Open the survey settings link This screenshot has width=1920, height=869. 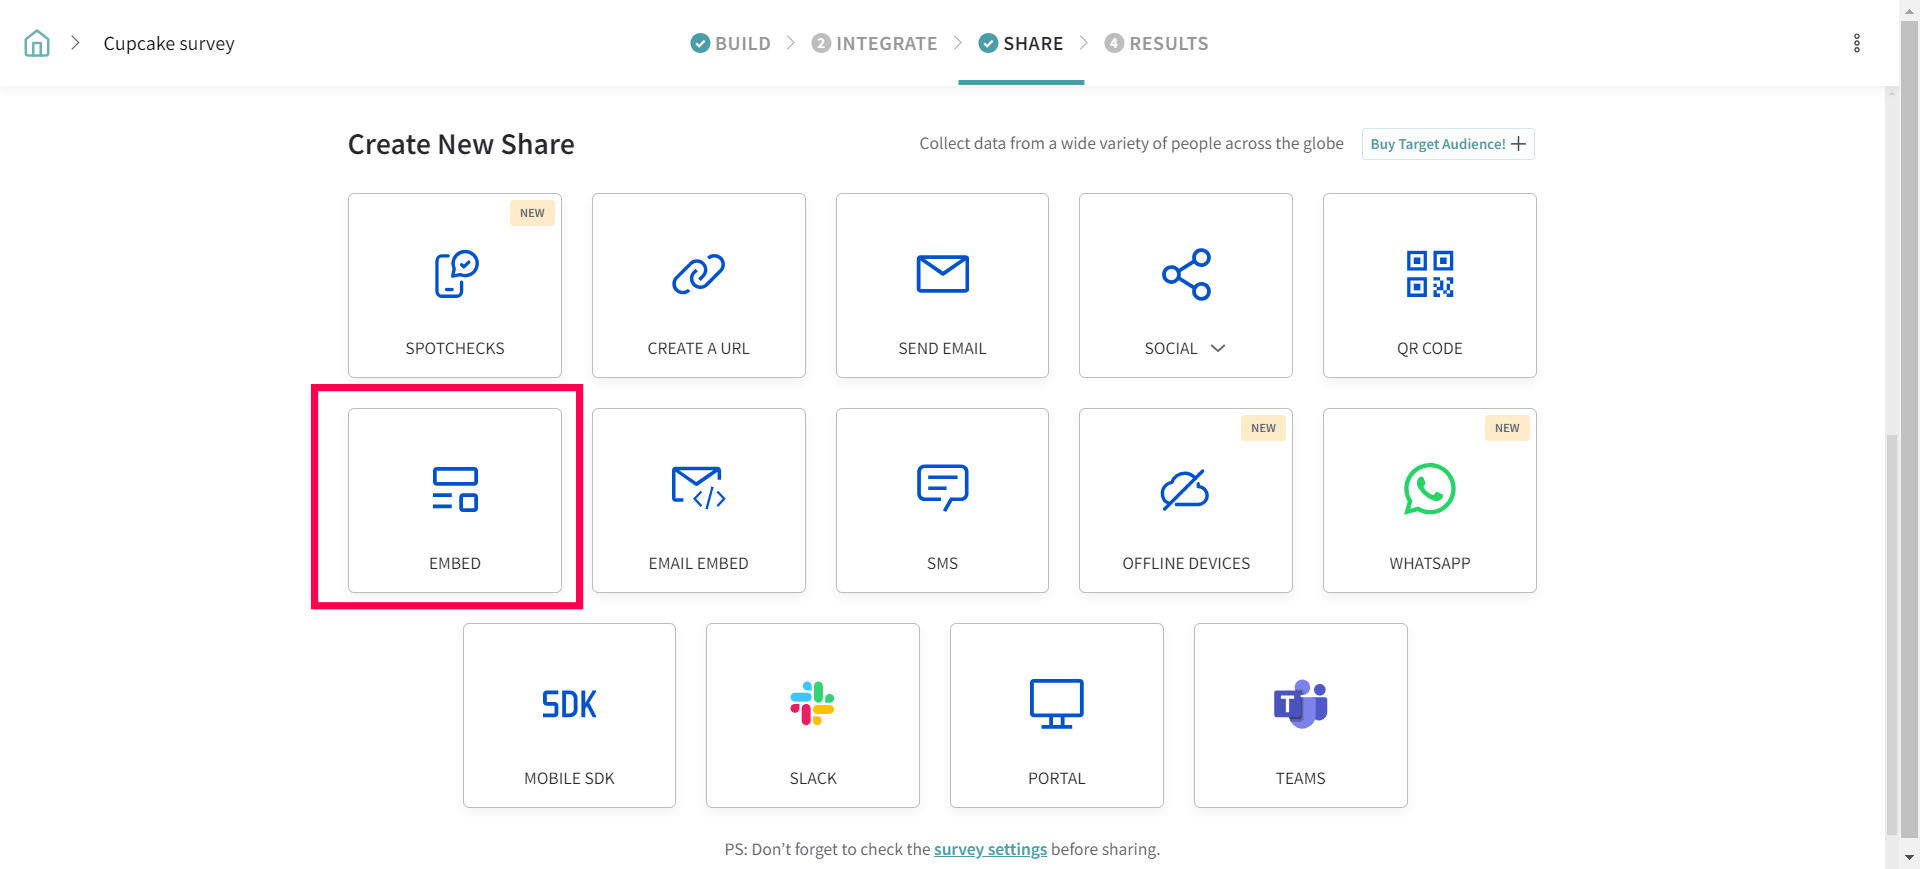coord(990,849)
